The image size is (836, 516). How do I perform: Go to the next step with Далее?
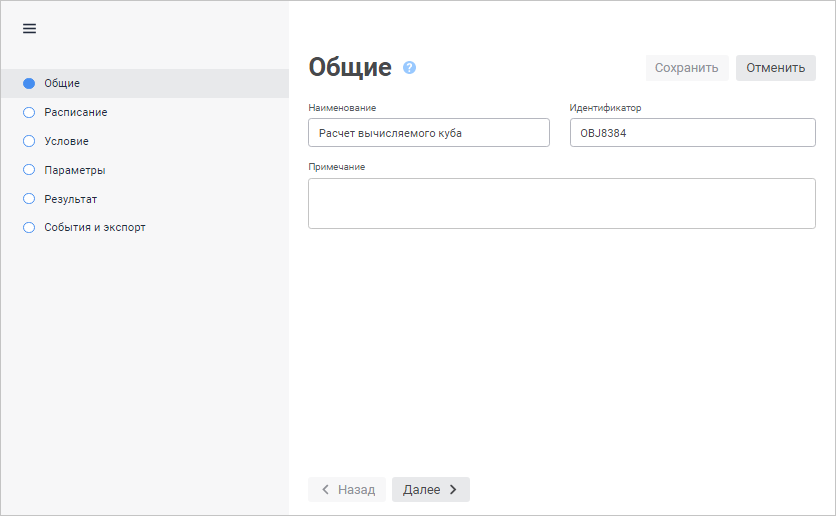(x=430, y=490)
